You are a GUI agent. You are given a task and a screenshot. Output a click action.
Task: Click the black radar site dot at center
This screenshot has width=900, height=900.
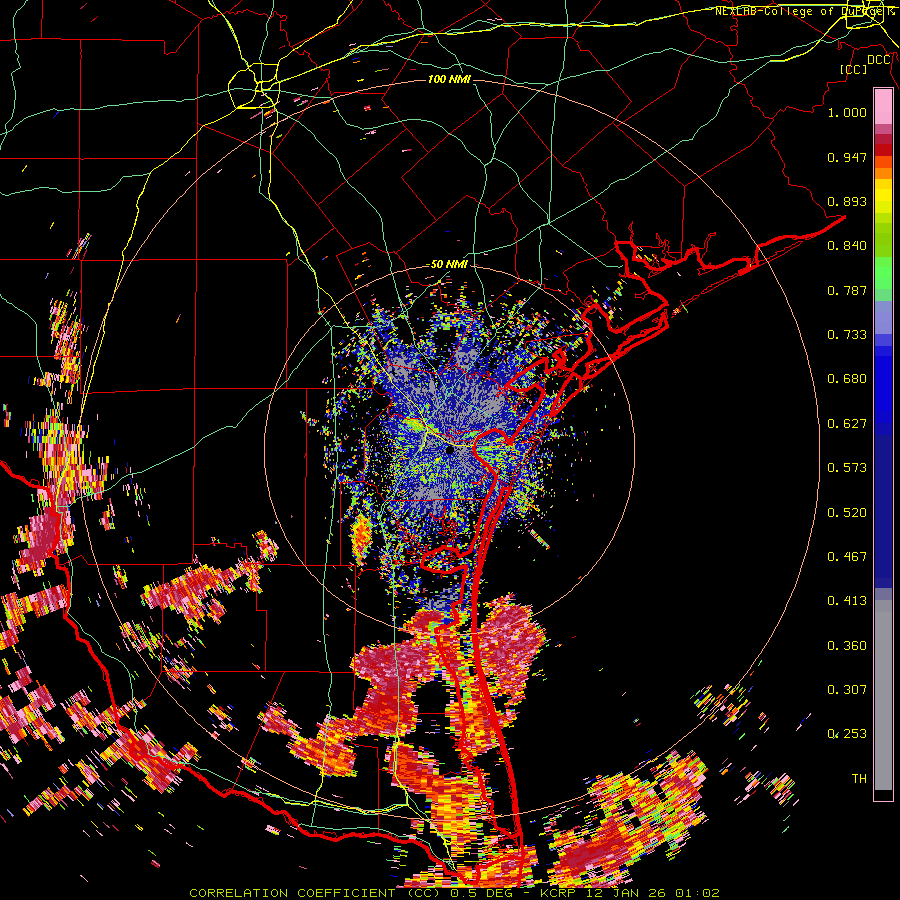449,451
